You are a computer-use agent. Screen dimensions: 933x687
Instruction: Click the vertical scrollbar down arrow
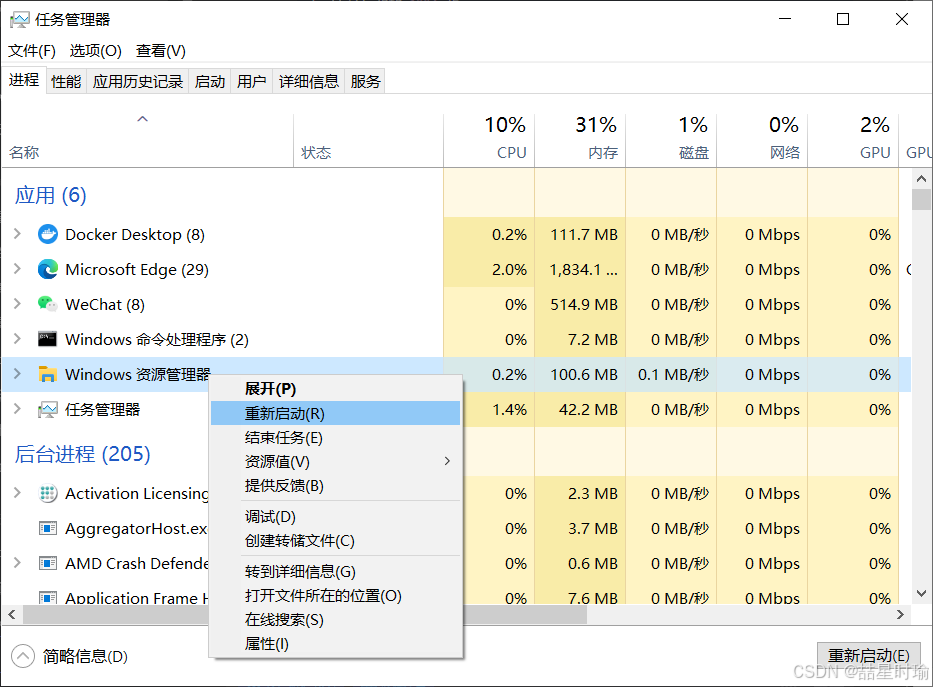click(x=921, y=594)
